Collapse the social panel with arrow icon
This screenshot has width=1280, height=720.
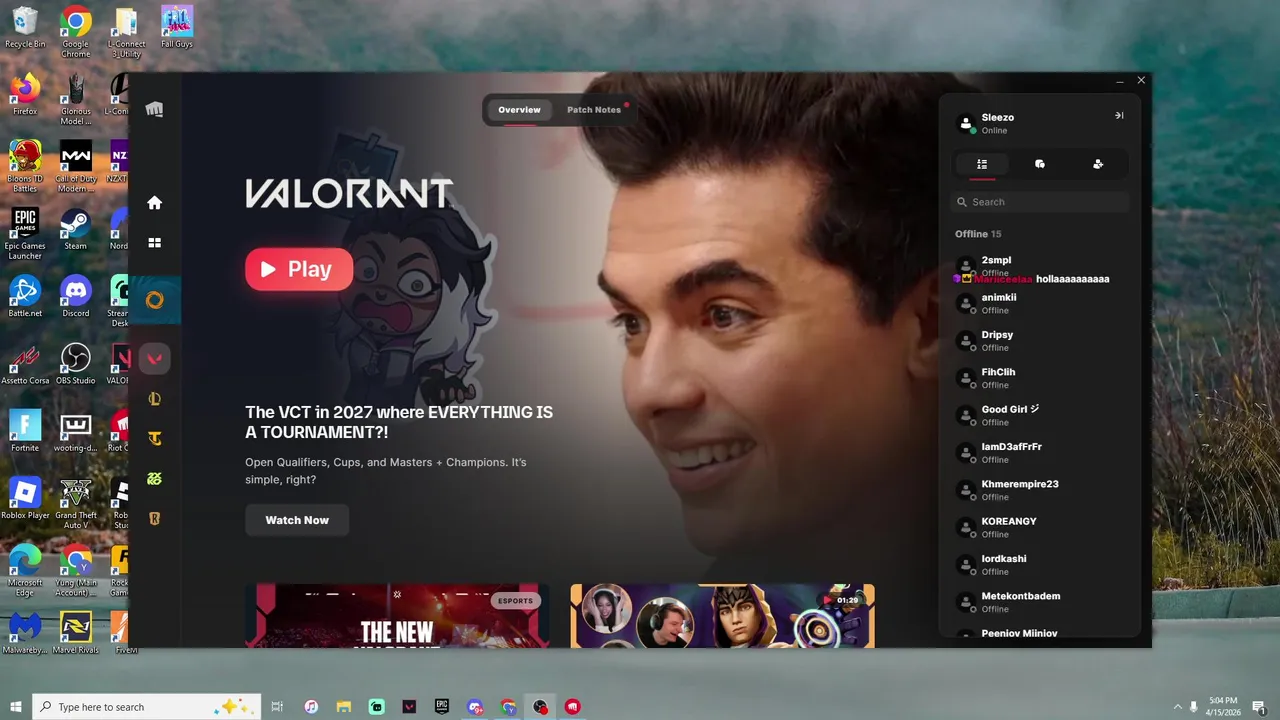coord(1119,115)
